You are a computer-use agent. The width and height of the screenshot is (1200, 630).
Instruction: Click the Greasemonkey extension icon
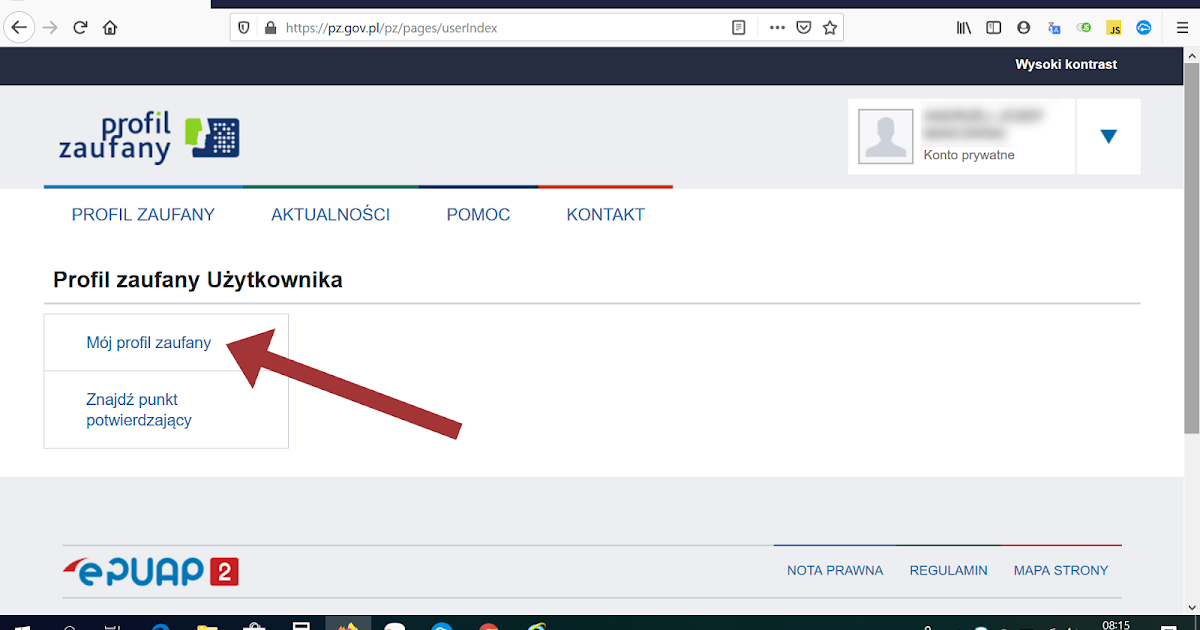pyautogui.click(x=1083, y=27)
